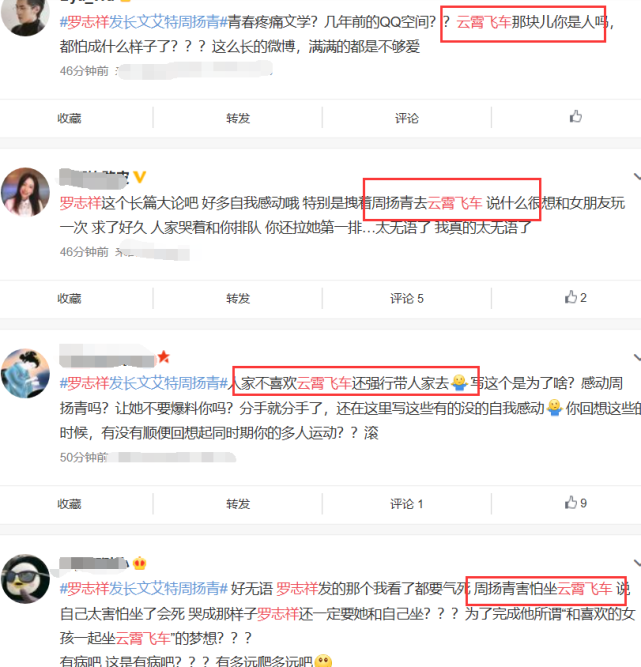
Task: Open the woman avatar in second post
Action: [25, 192]
